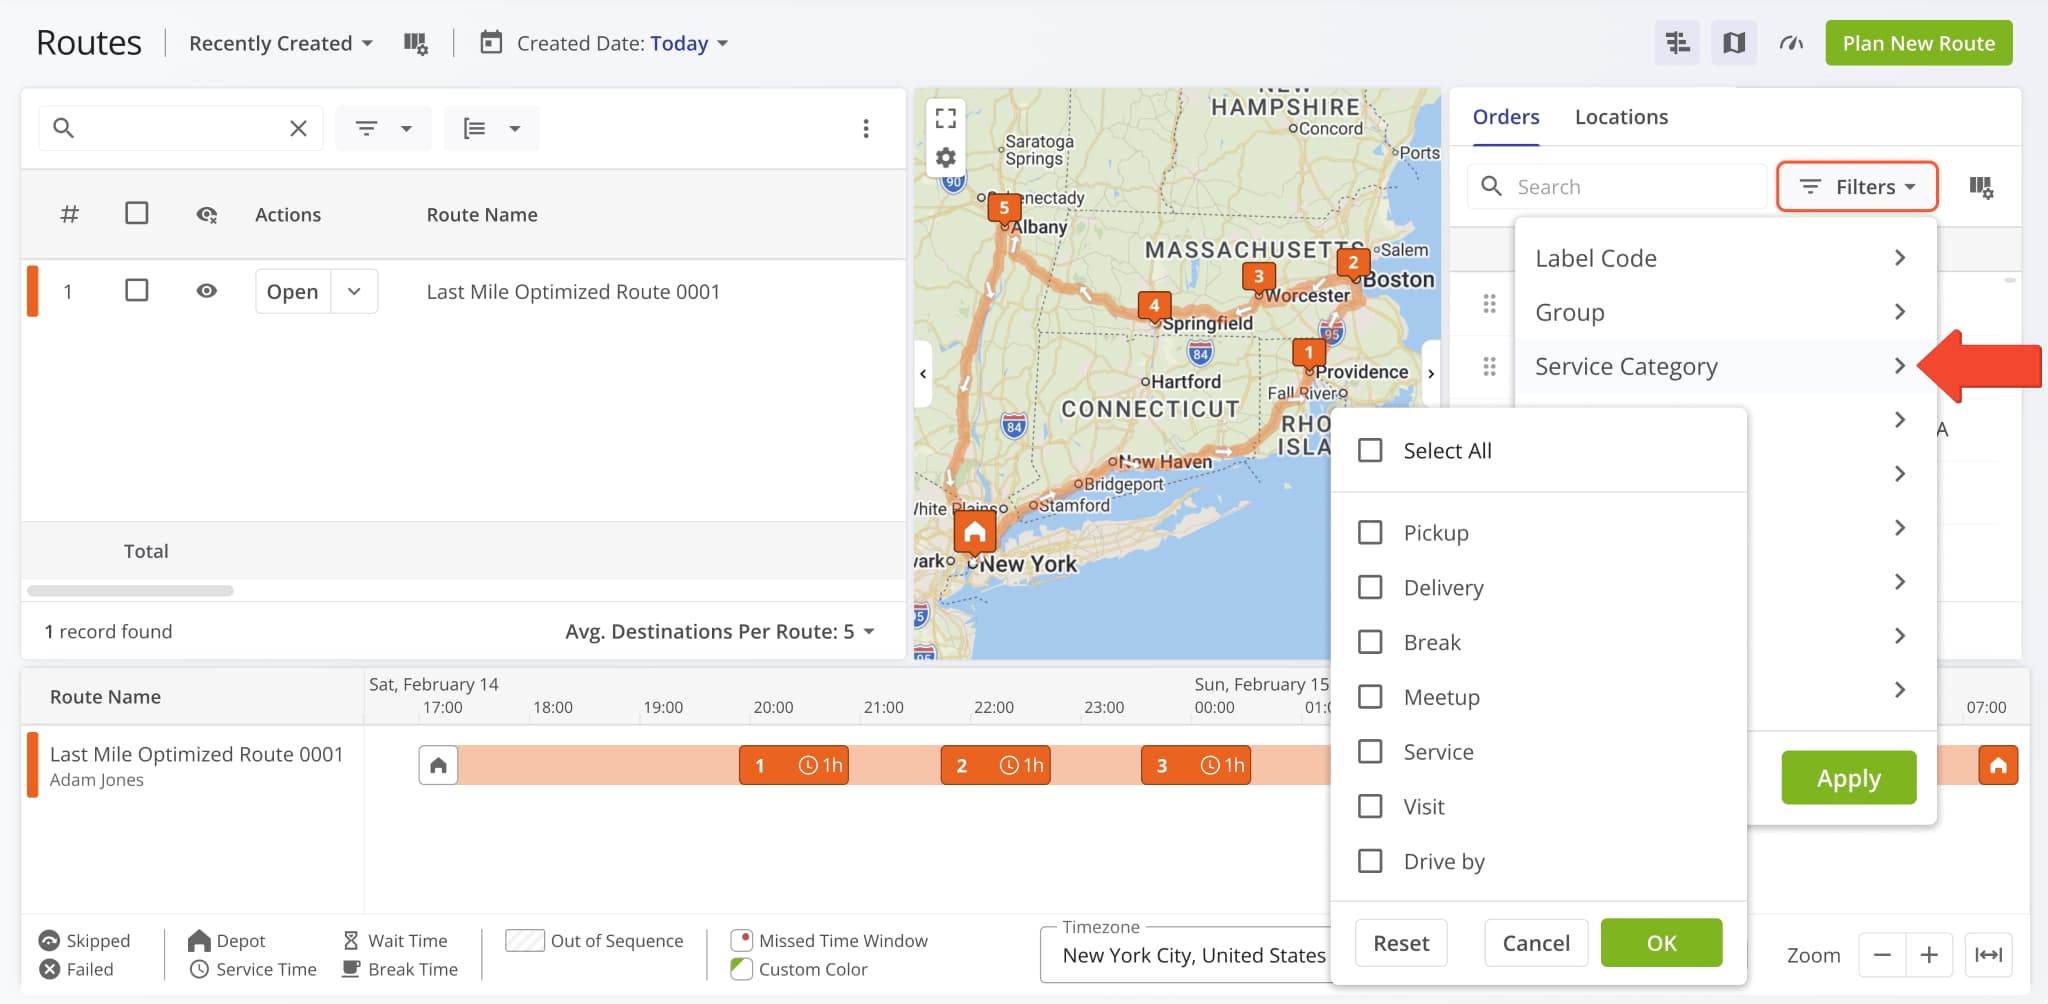This screenshot has width=2048, height=1004.
Task: Switch to the Locations tab
Action: (x=1620, y=116)
